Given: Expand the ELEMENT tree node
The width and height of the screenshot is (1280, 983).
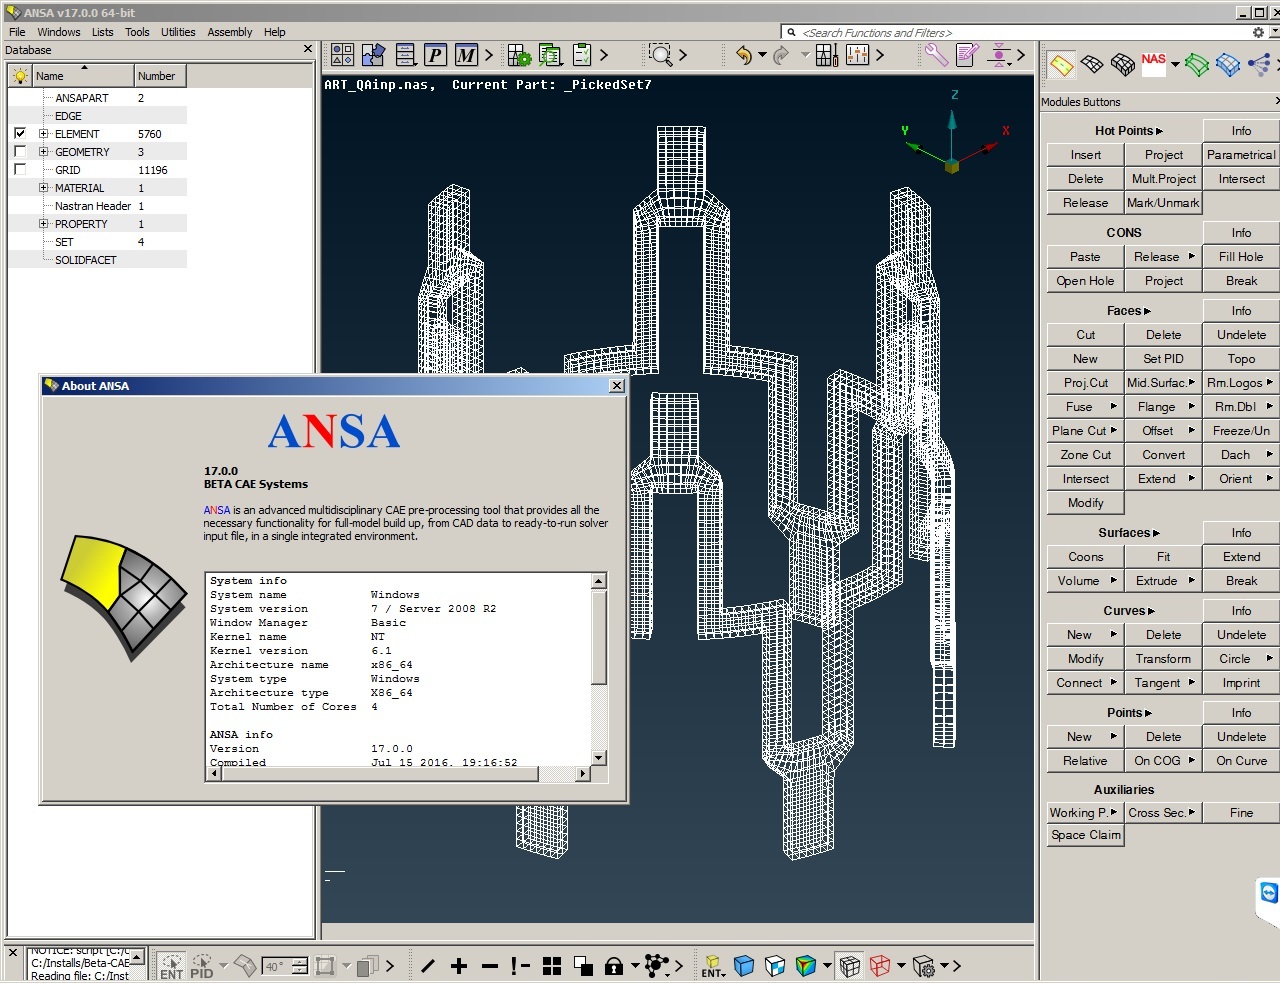Looking at the screenshot, I should point(43,134).
